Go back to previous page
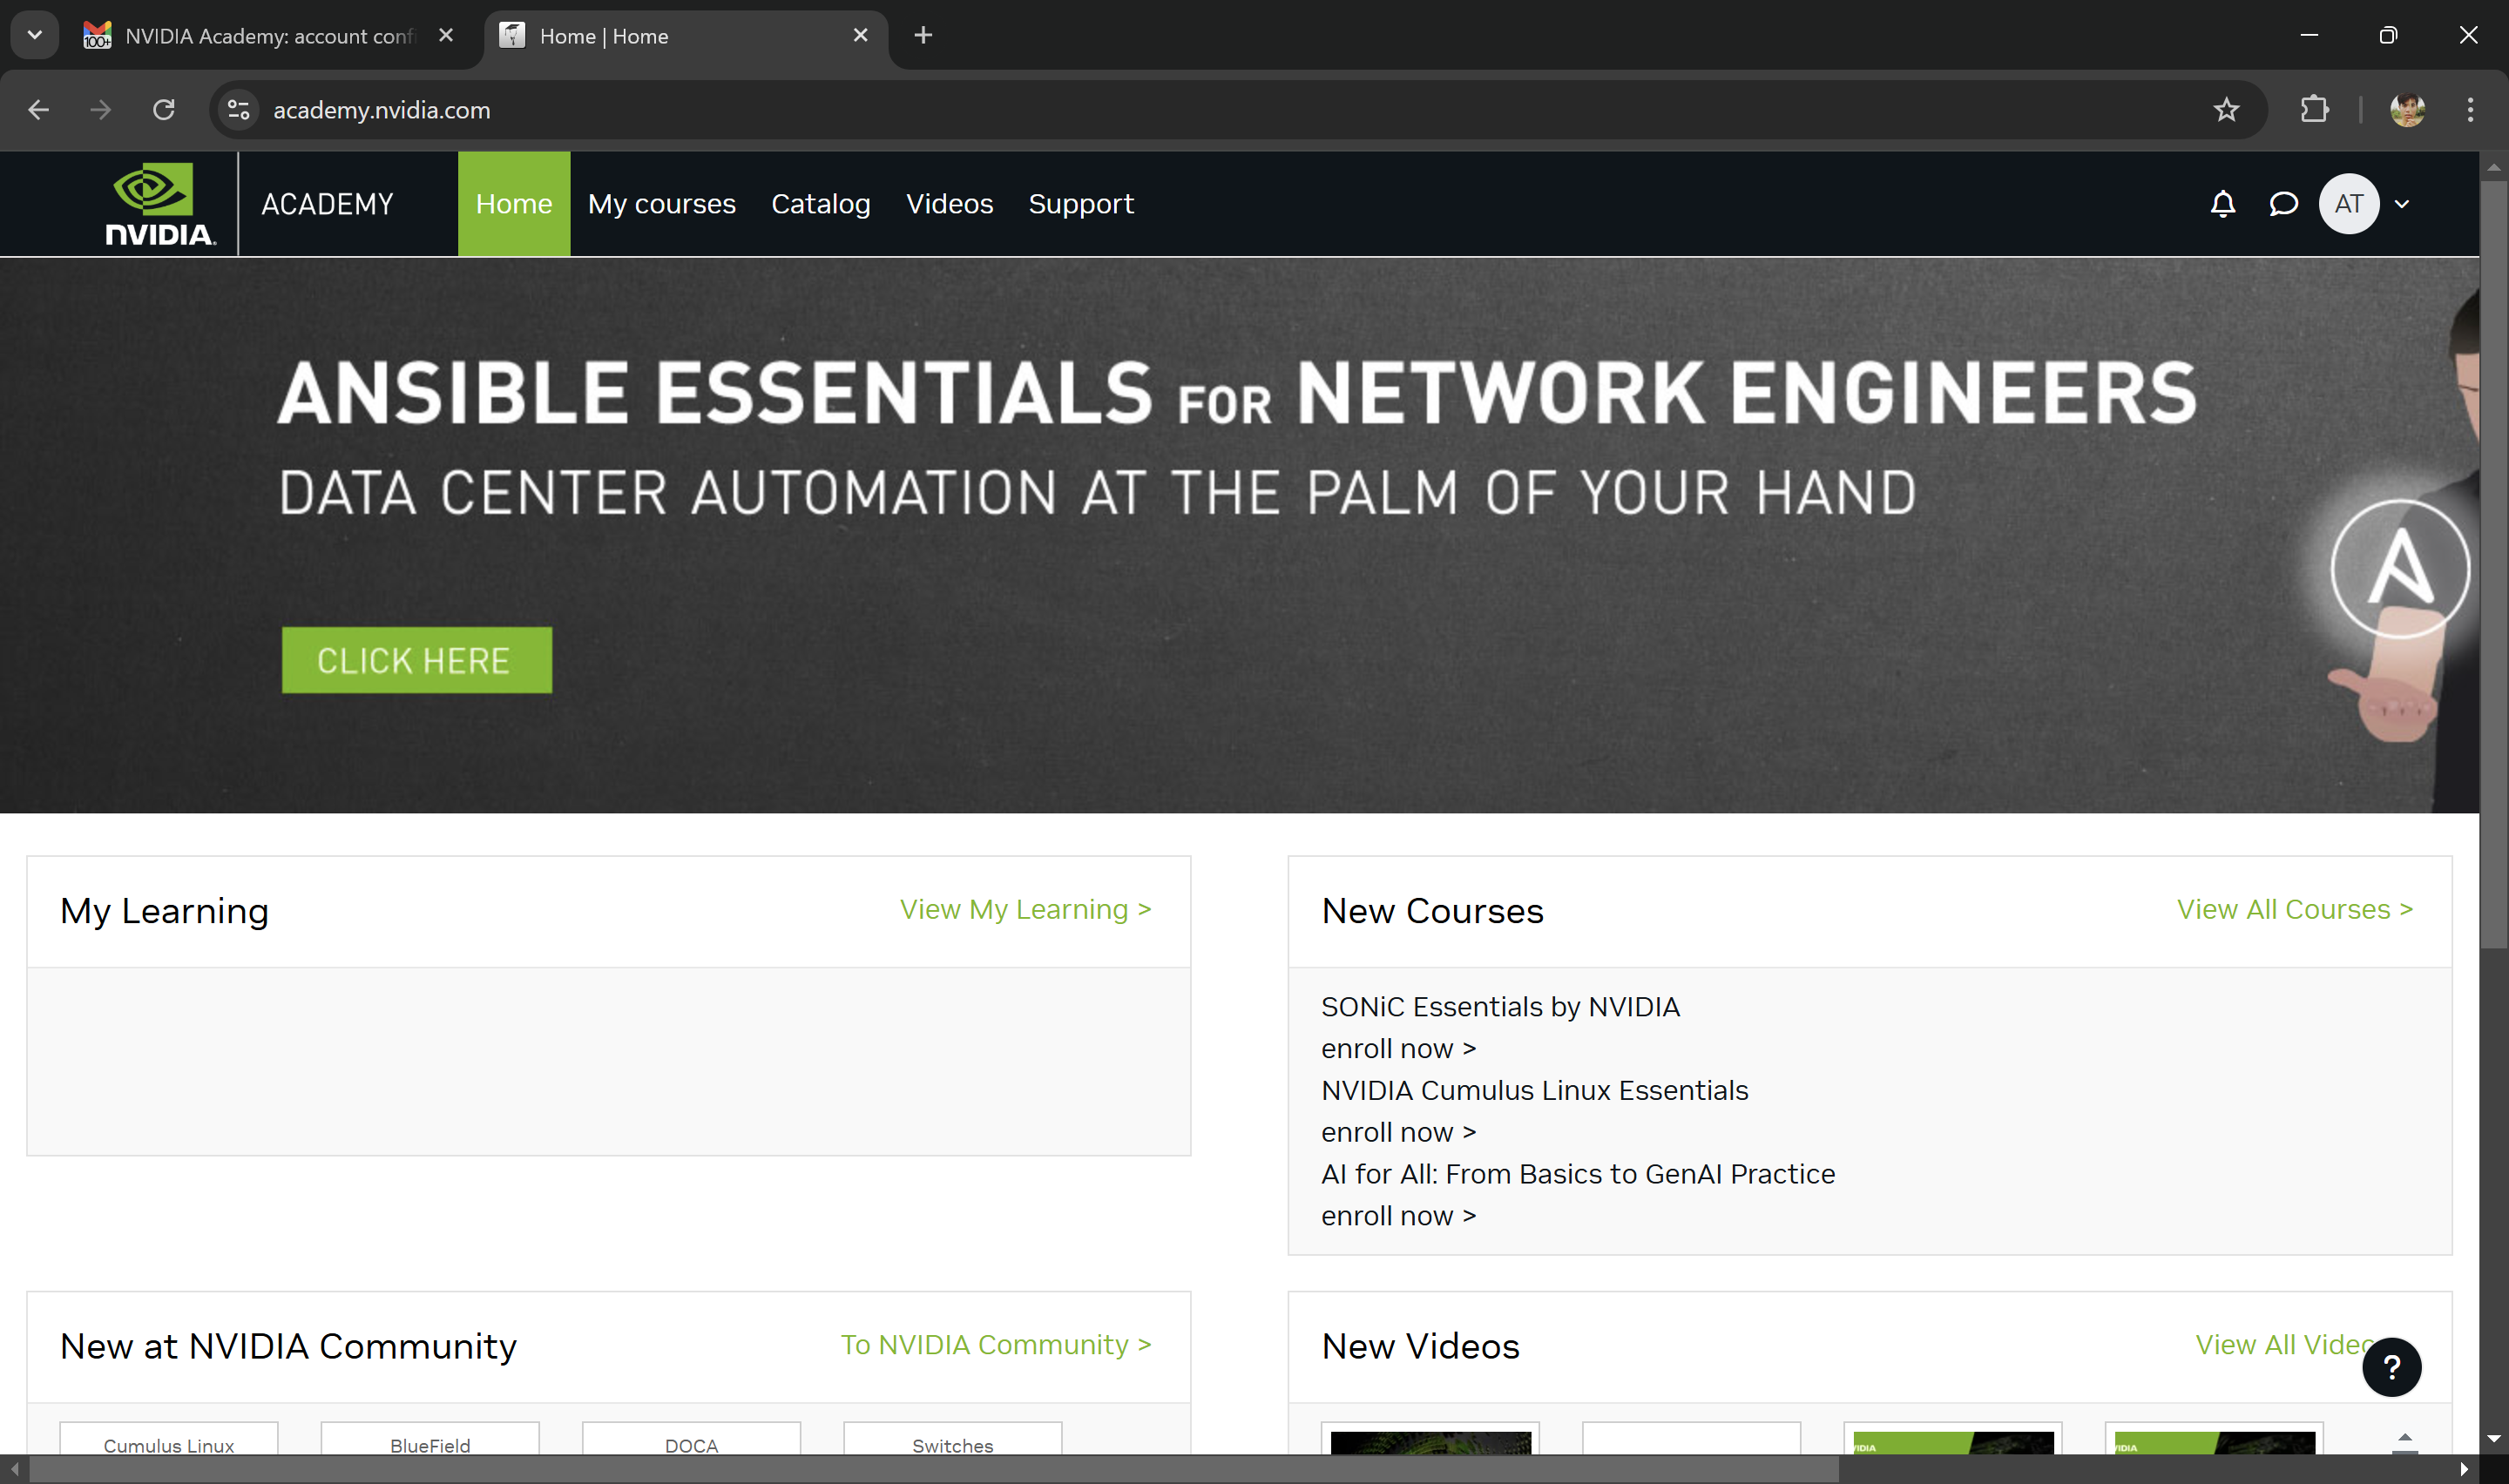 (x=39, y=110)
